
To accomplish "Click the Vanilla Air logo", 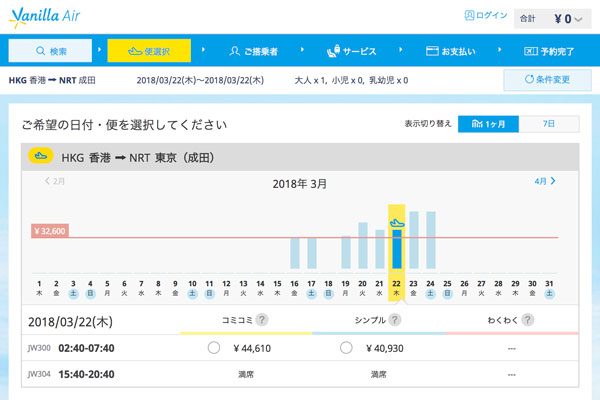I will click(44, 17).
